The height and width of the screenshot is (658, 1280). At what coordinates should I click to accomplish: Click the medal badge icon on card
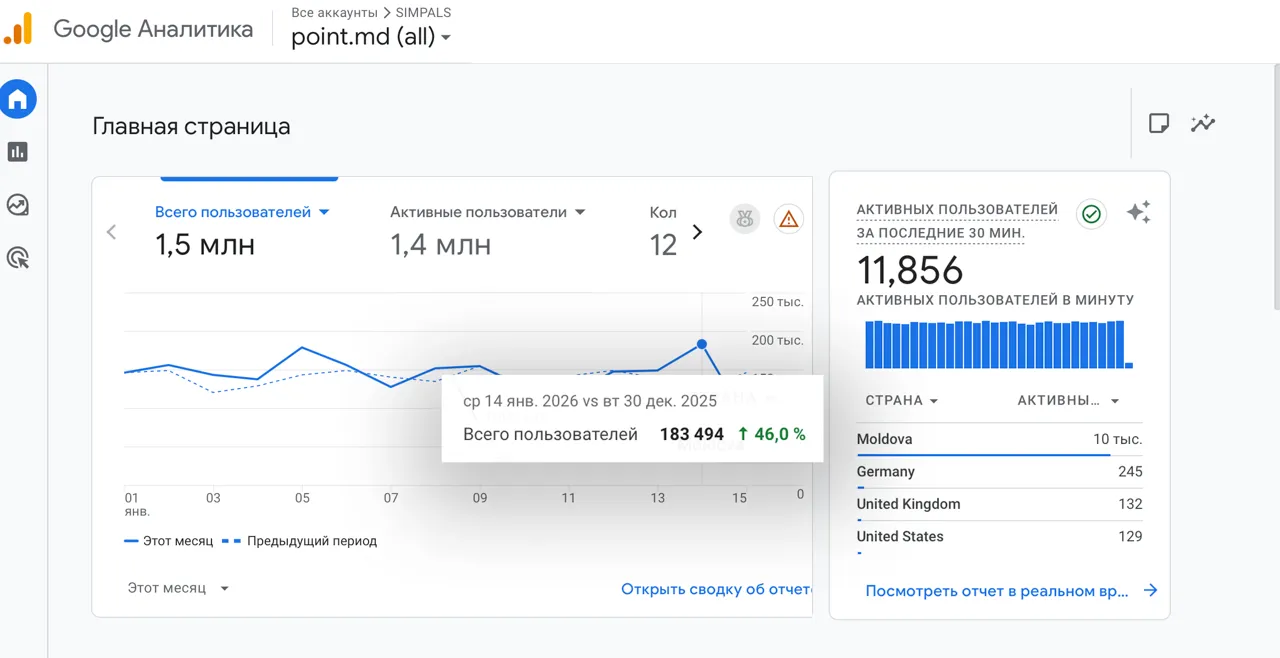coord(744,219)
